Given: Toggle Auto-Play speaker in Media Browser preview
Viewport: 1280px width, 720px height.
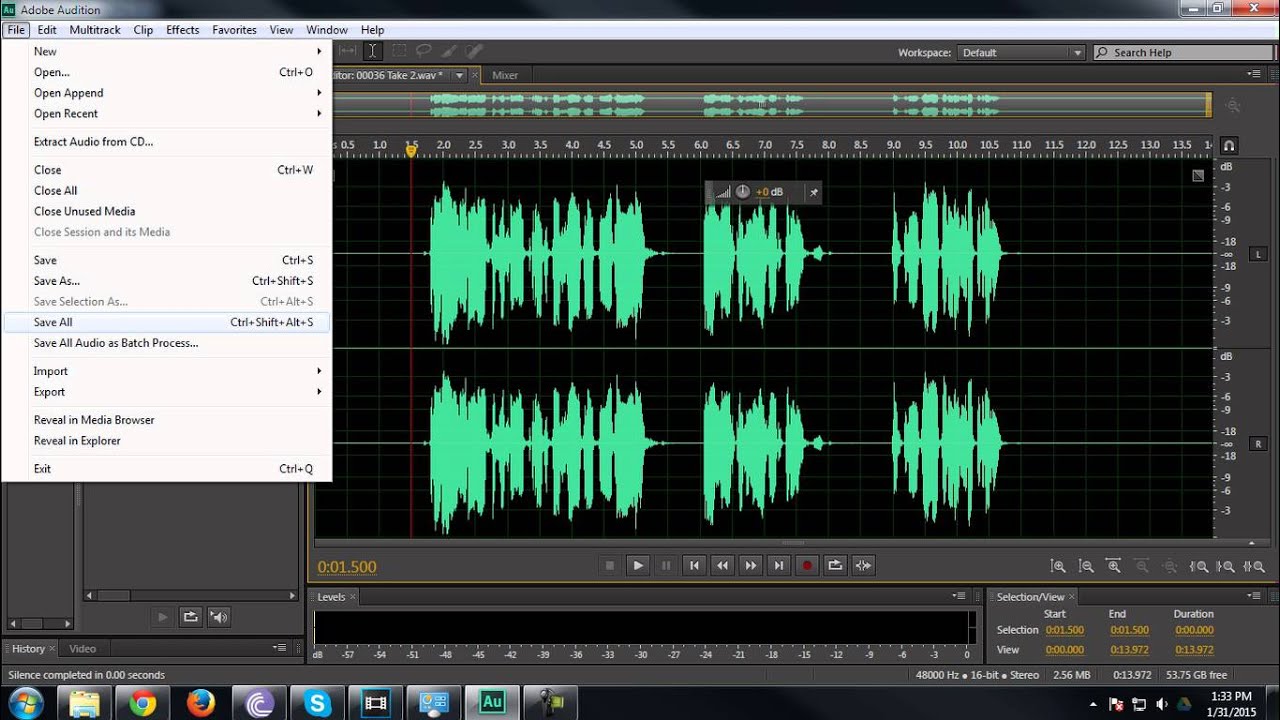Looking at the screenshot, I should pyautogui.click(x=219, y=617).
